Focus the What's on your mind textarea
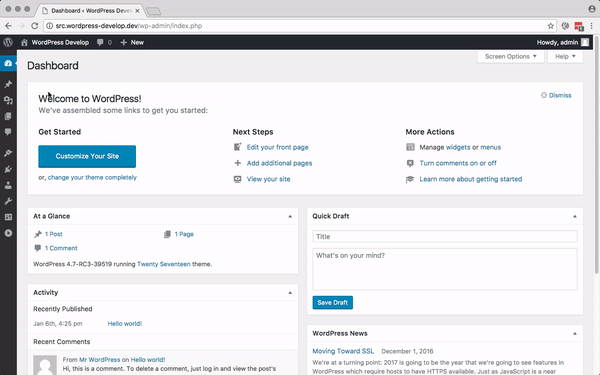Image resolution: width=600 pixels, height=375 pixels. pos(445,269)
